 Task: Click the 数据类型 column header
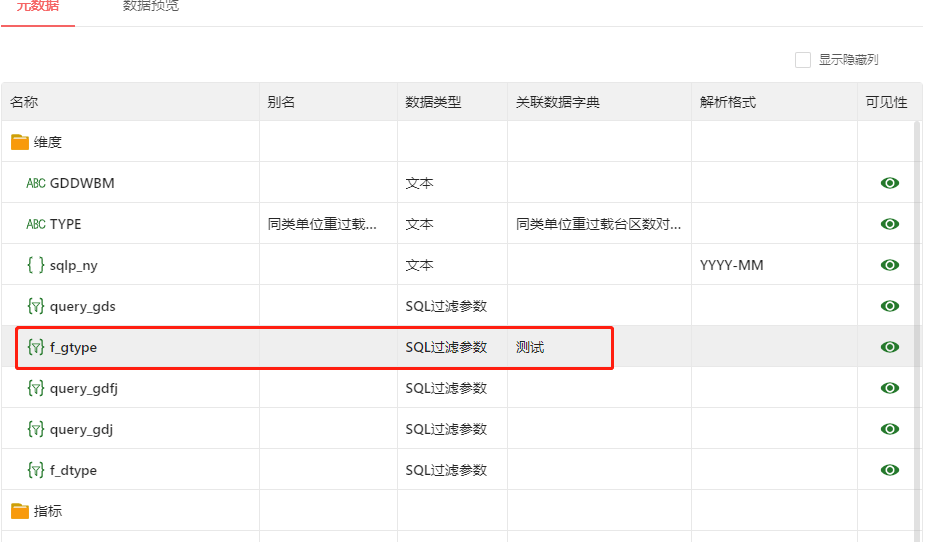[x=433, y=102]
